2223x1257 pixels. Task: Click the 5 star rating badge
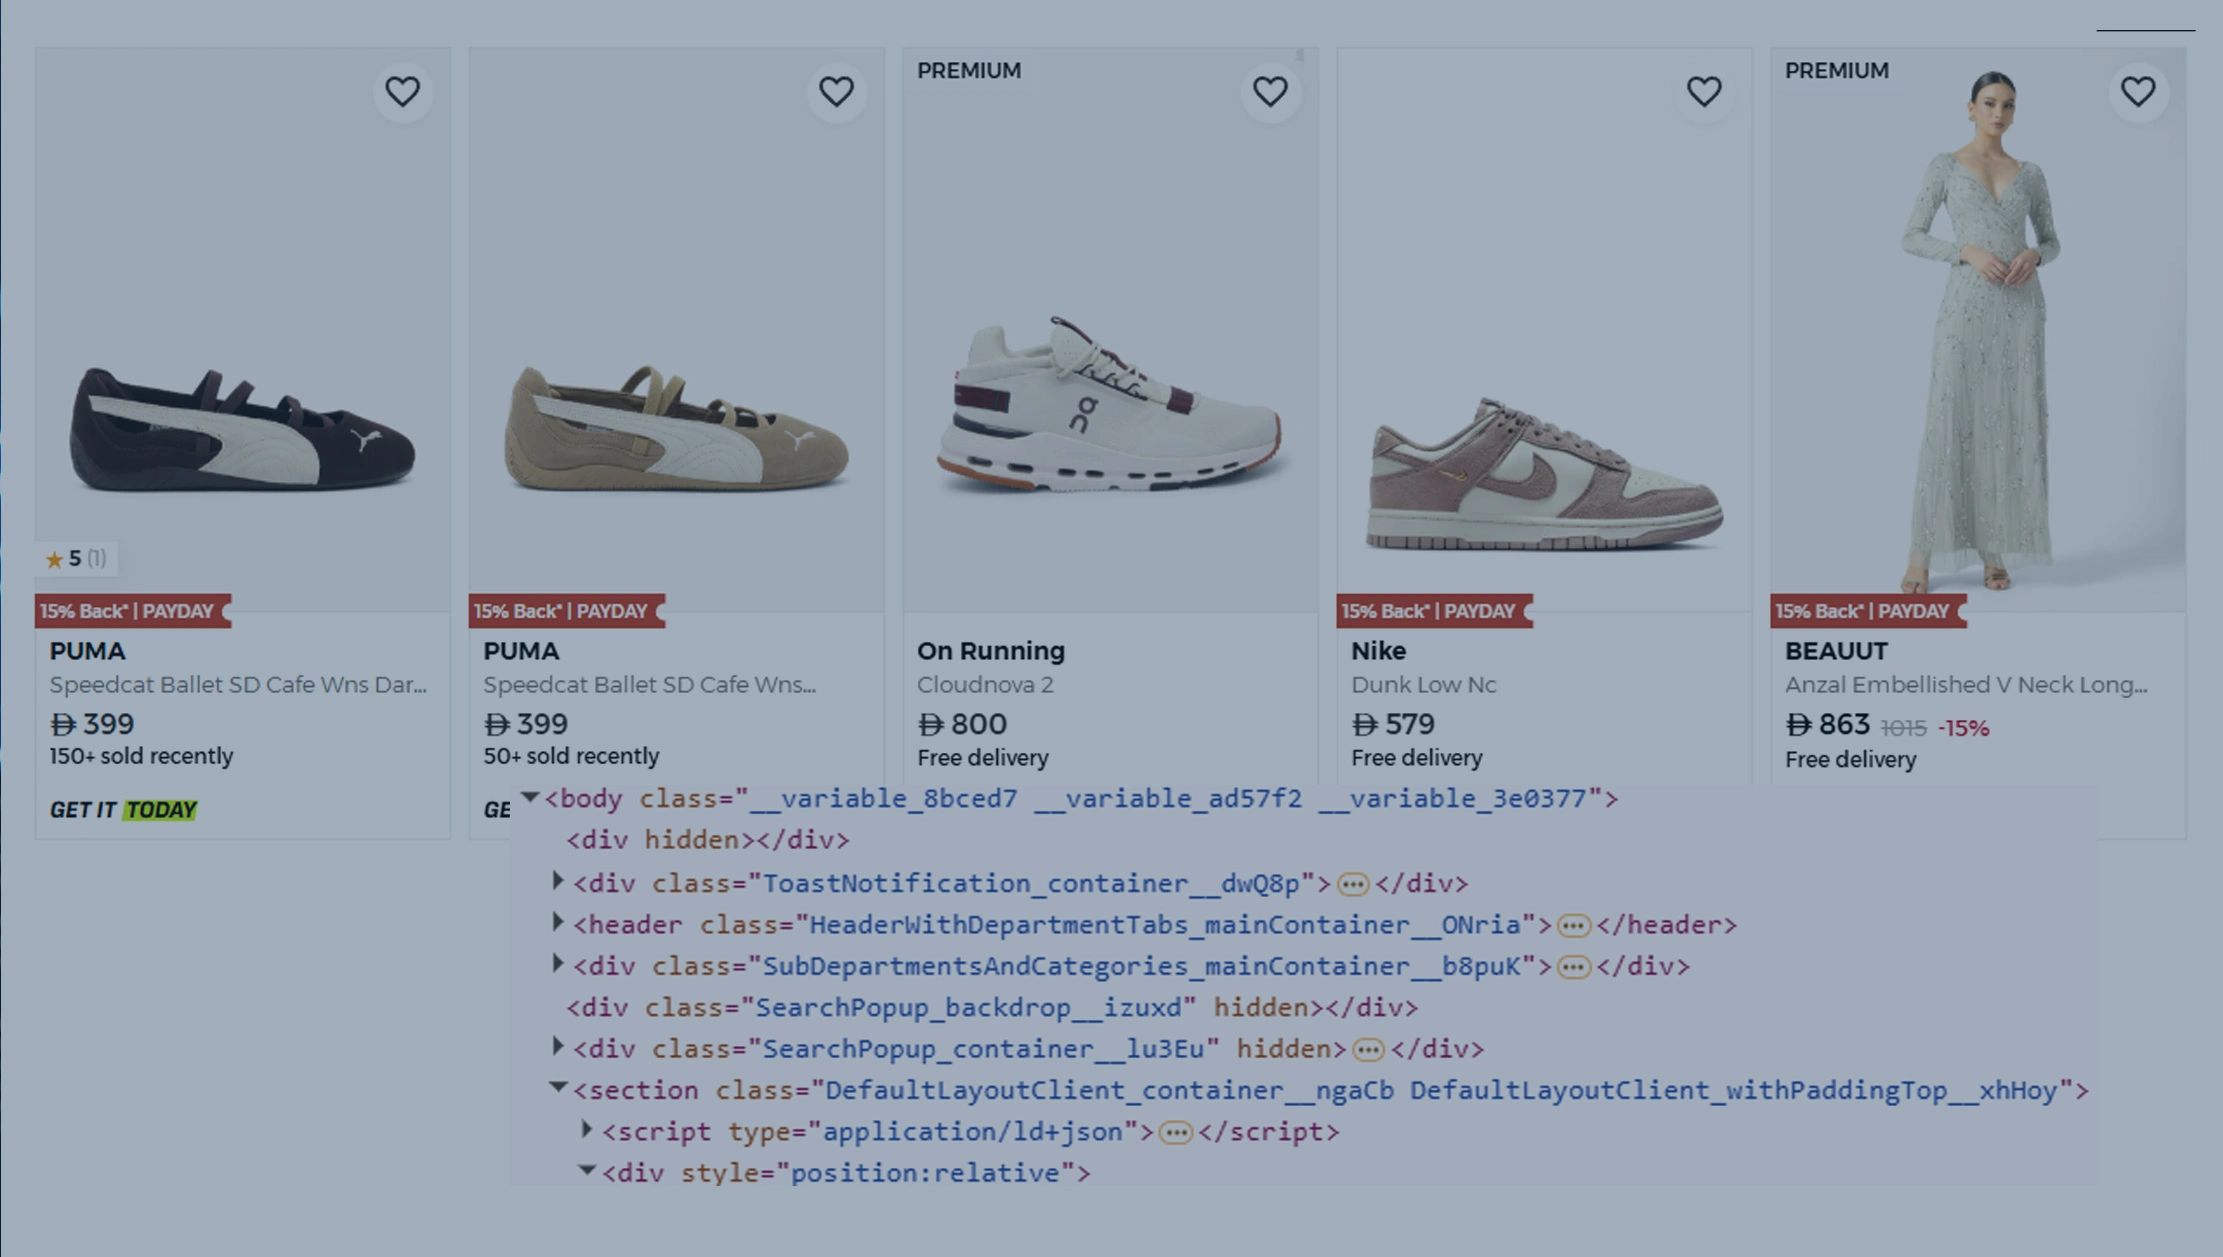point(76,559)
